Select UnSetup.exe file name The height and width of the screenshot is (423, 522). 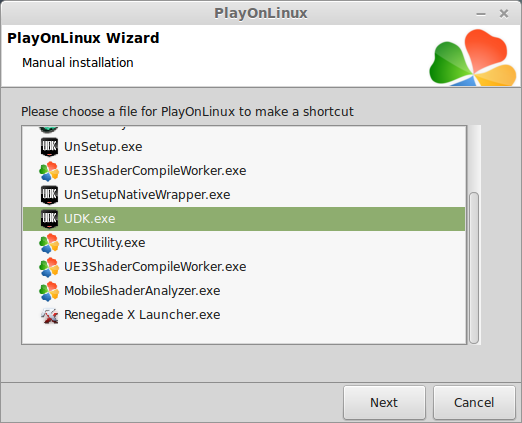103,147
